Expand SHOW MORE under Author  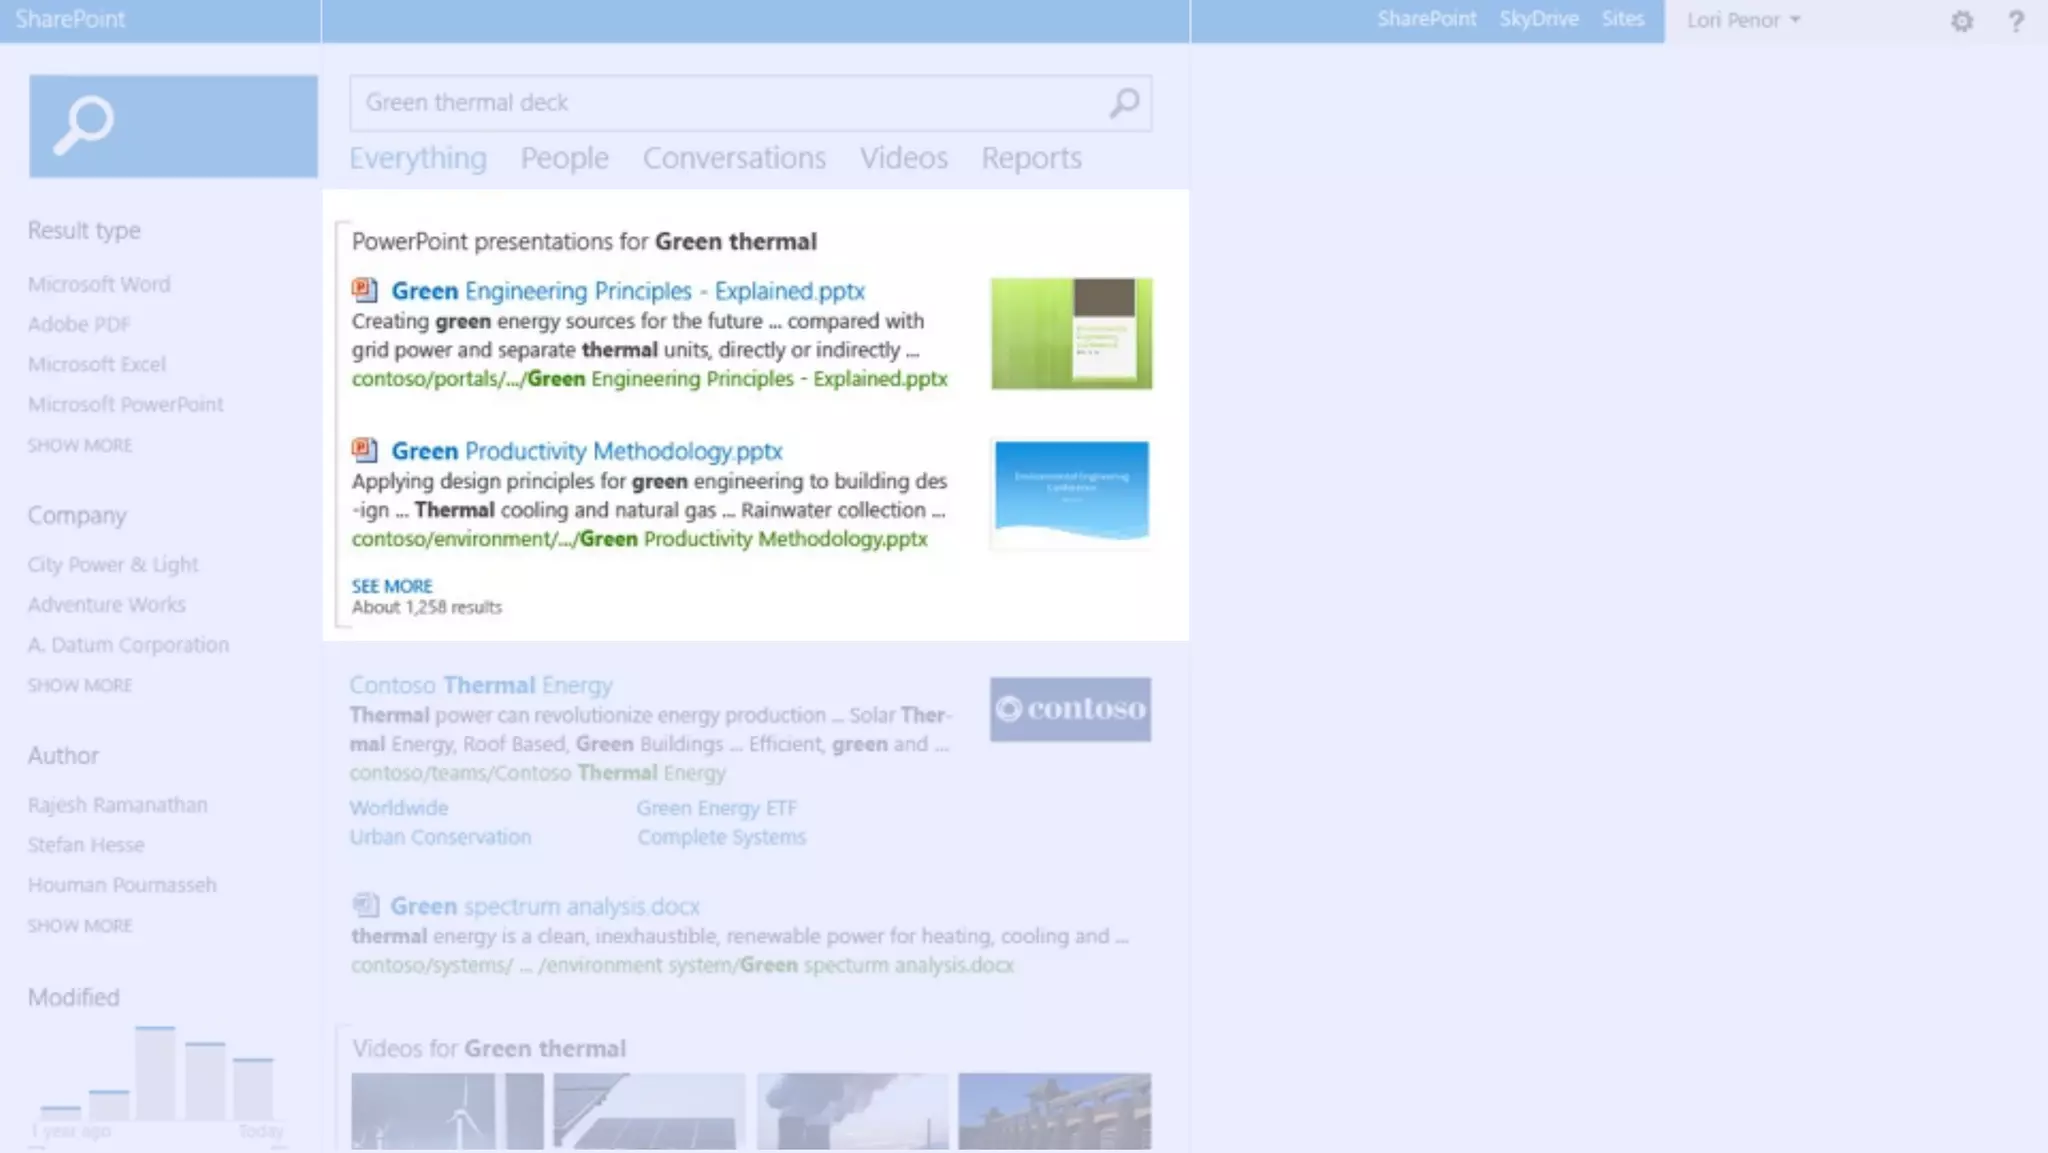(x=80, y=925)
